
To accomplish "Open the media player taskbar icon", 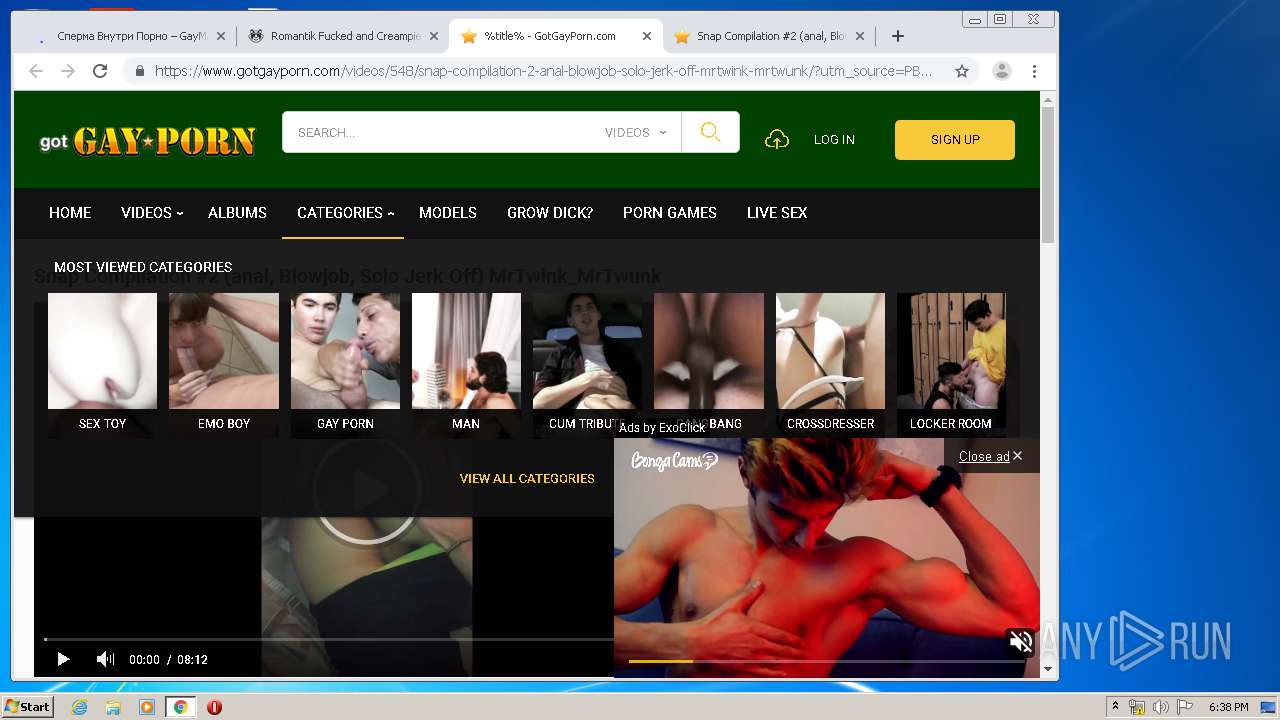I will click(147, 707).
